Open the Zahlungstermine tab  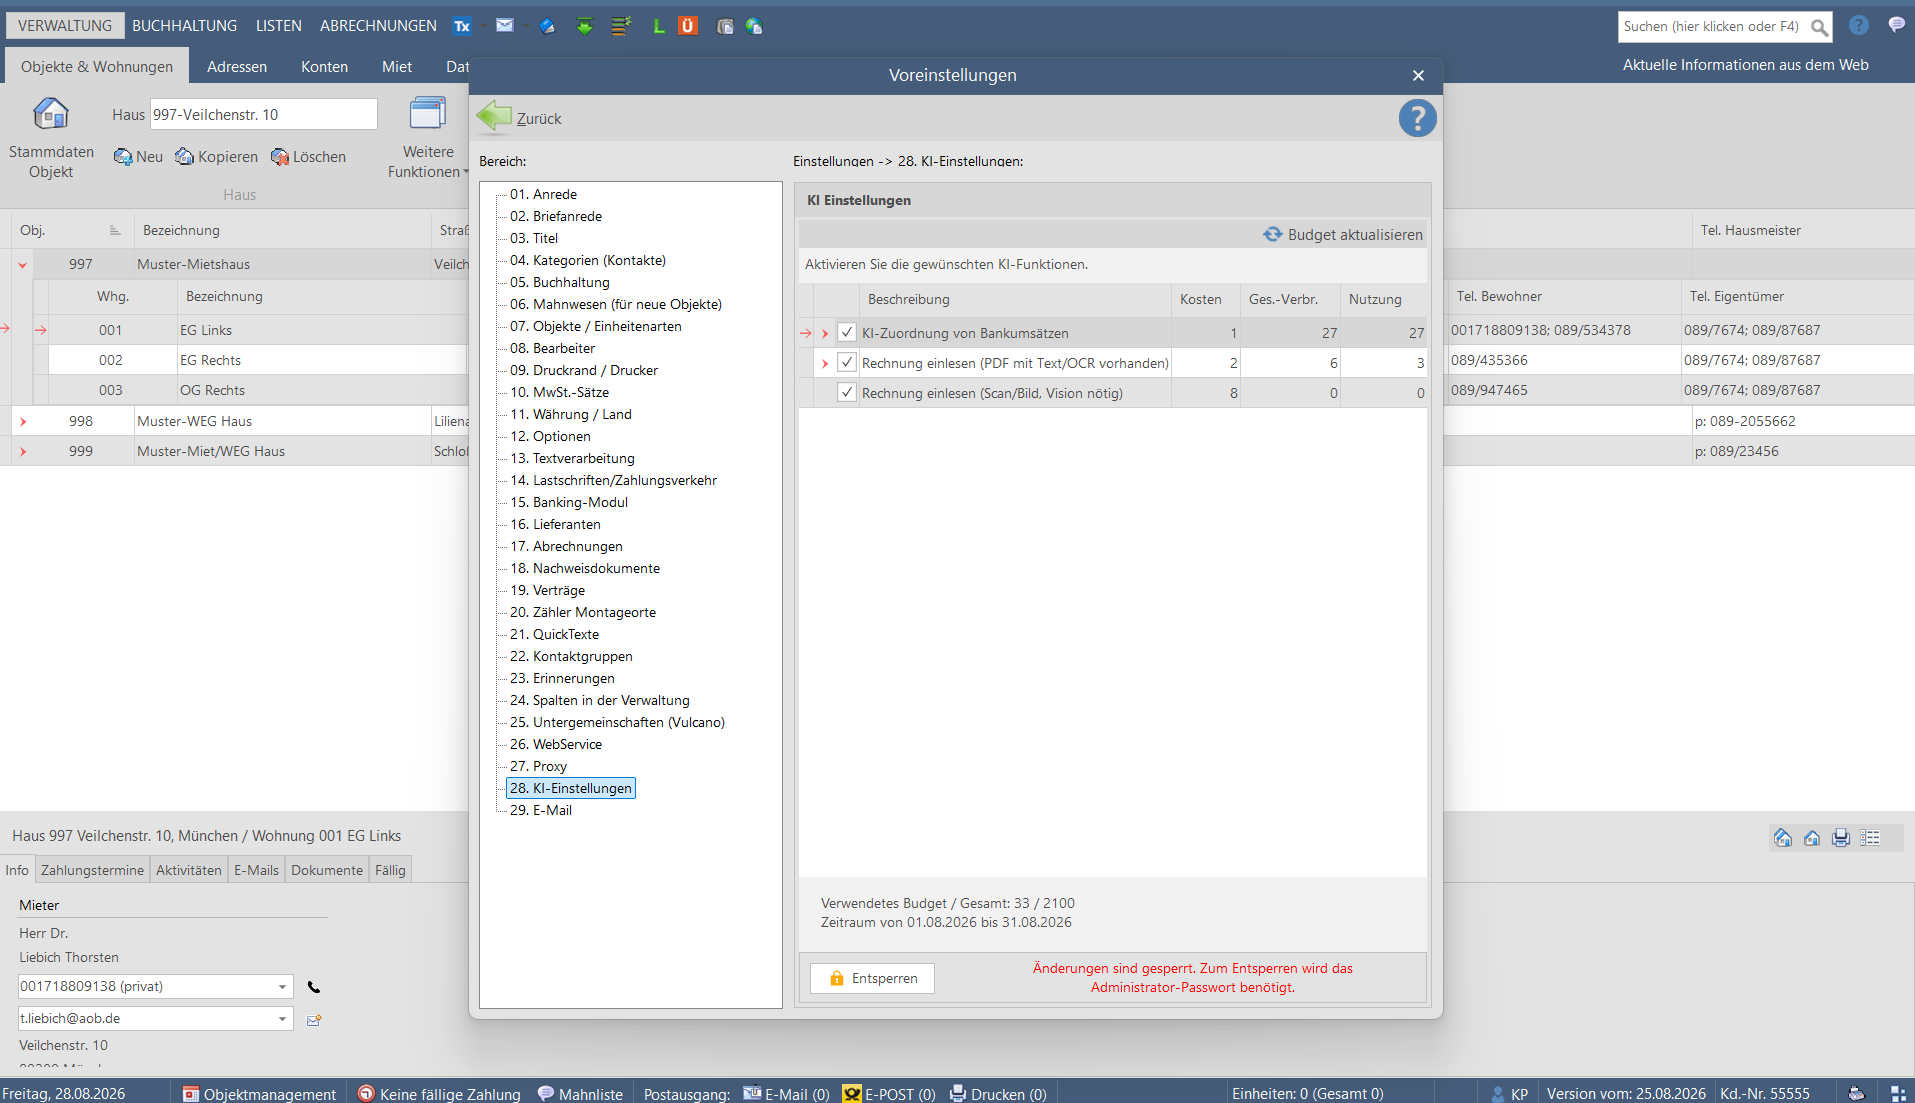[x=92, y=870]
